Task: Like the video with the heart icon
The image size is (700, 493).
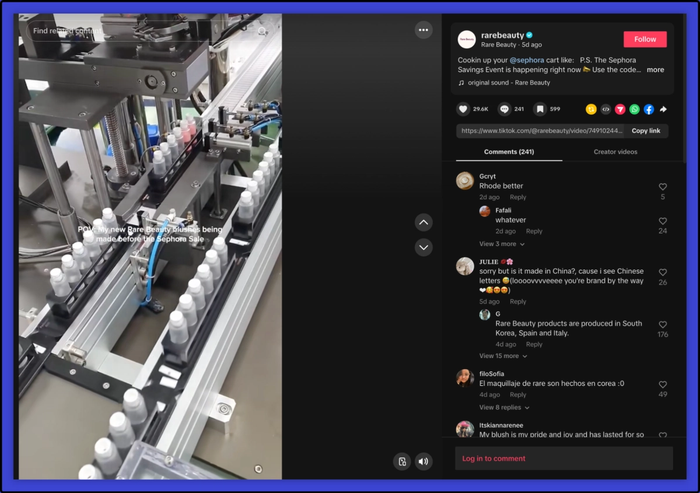Action: (x=463, y=109)
